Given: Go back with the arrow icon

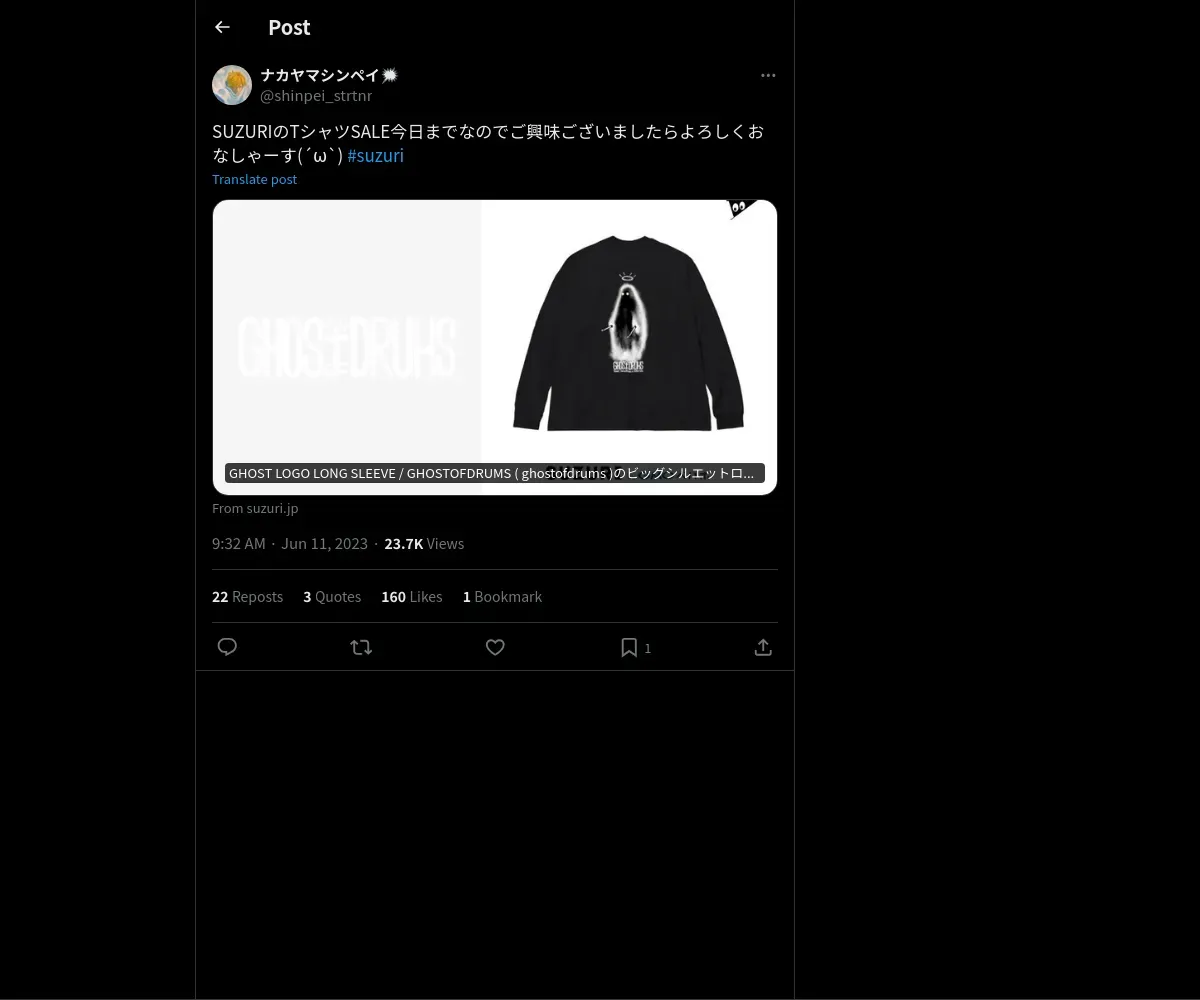Looking at the screenshot, I should [x=222, y=27].
